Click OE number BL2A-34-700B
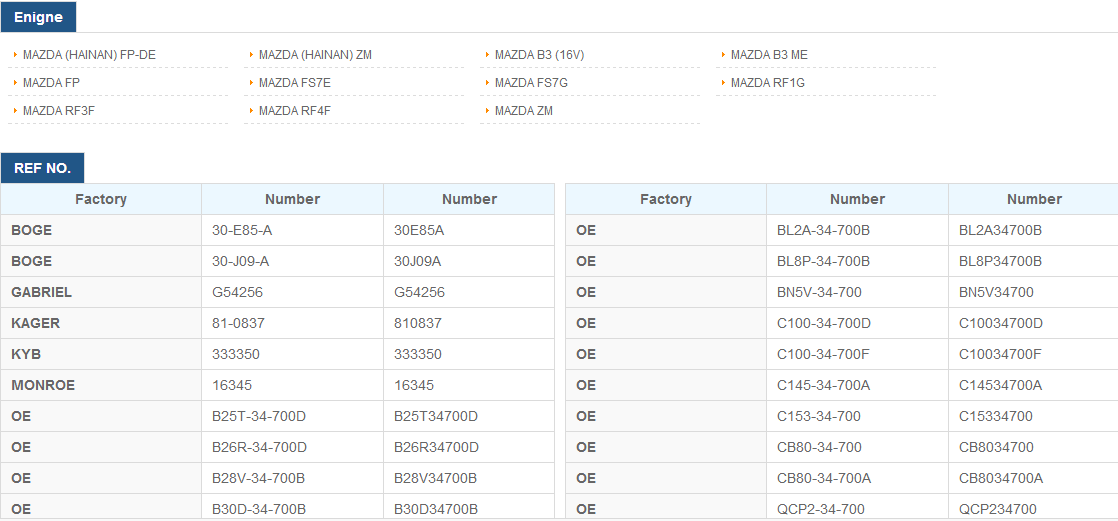This screenshot has width=1118, height=521. 824,230
